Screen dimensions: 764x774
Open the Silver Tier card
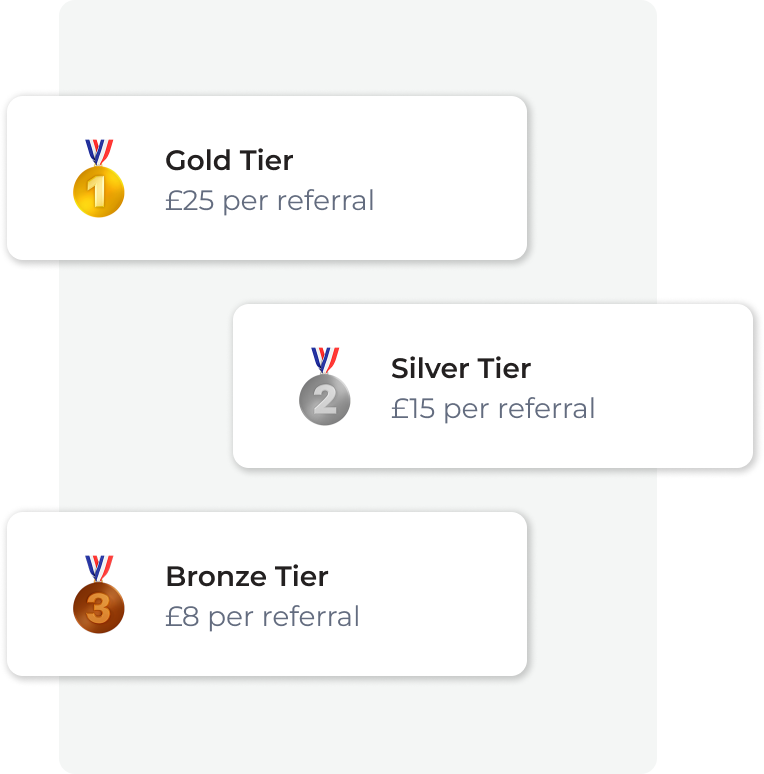(493, 386)
